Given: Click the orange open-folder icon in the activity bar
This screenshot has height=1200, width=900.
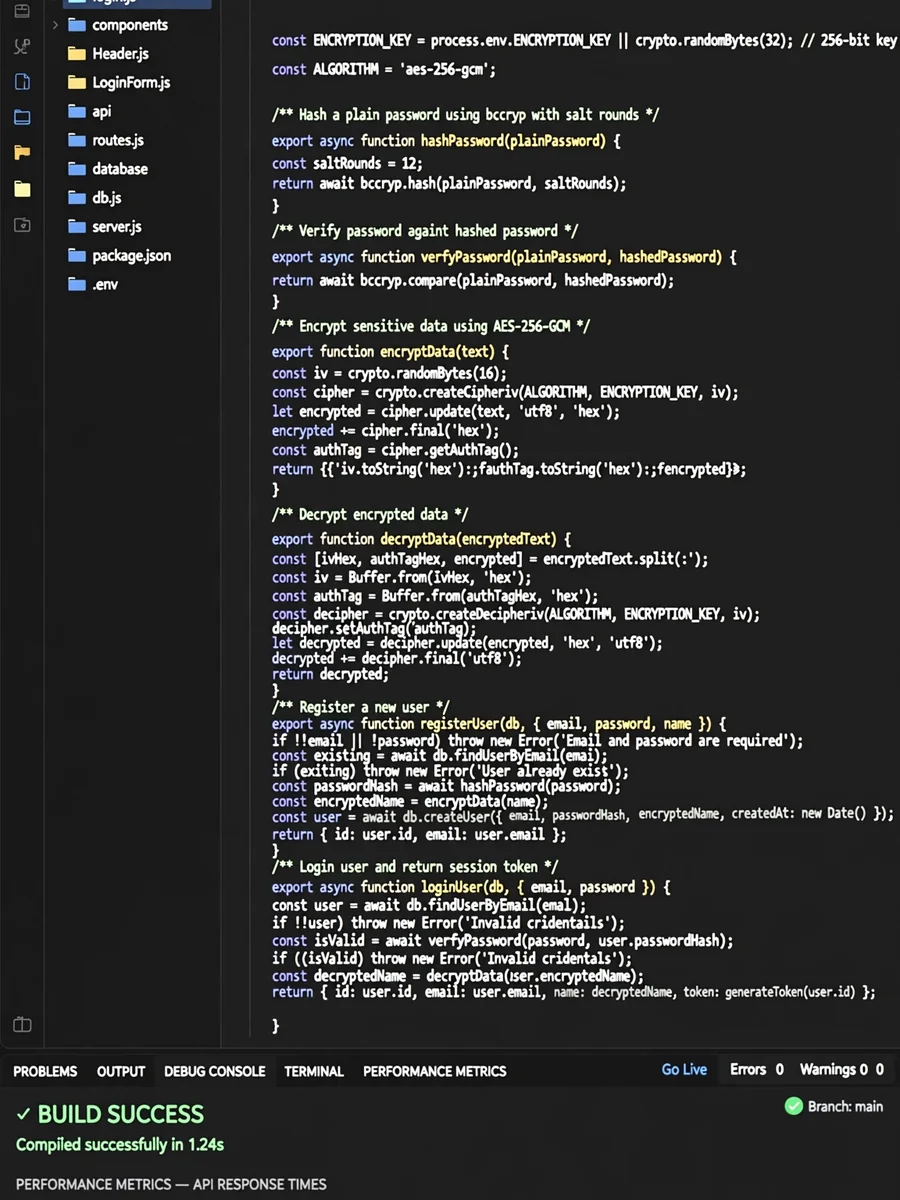Looking at the screenshot, I should (x=22, y=153).
